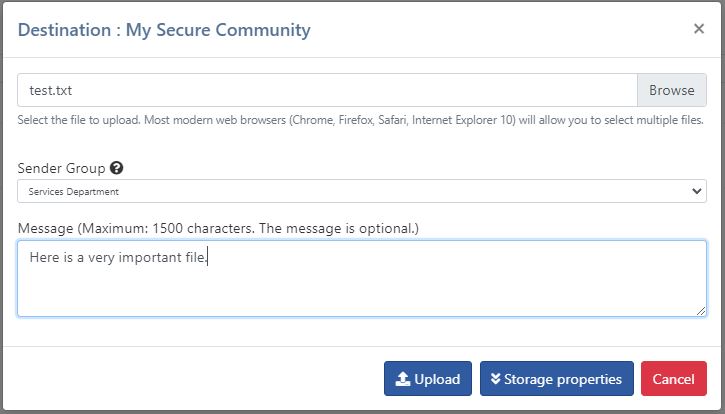This screenshot has width=725, height=414.
Task: Click the Sender Group help question-mark icon
Action: point(117,168)
